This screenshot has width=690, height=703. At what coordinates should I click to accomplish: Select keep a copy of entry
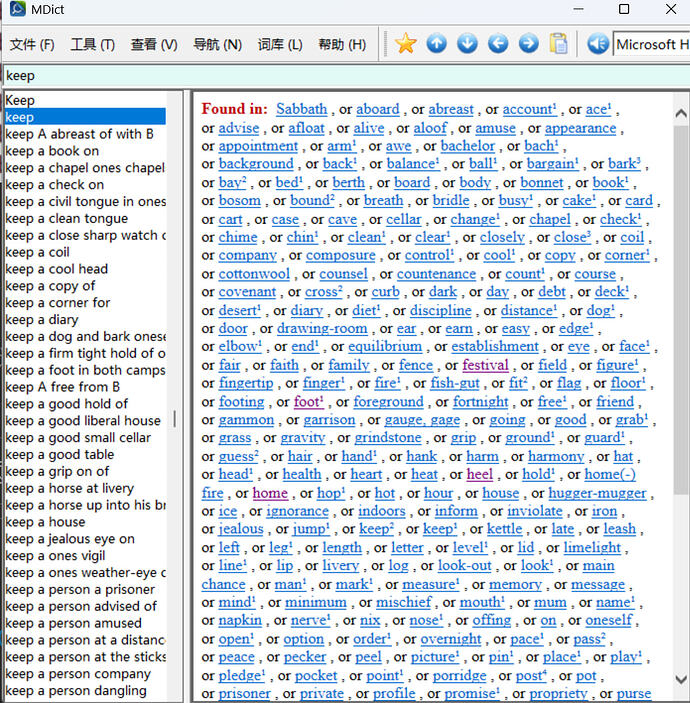(x=50, y=286)
